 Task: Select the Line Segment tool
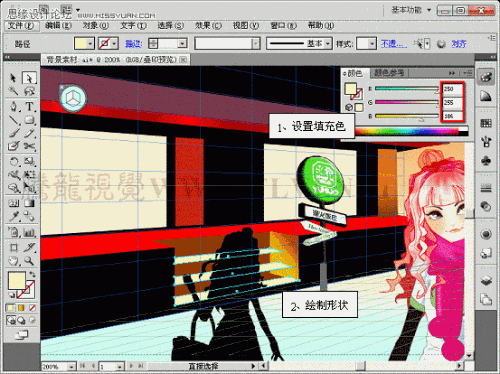tap(13, 120)
